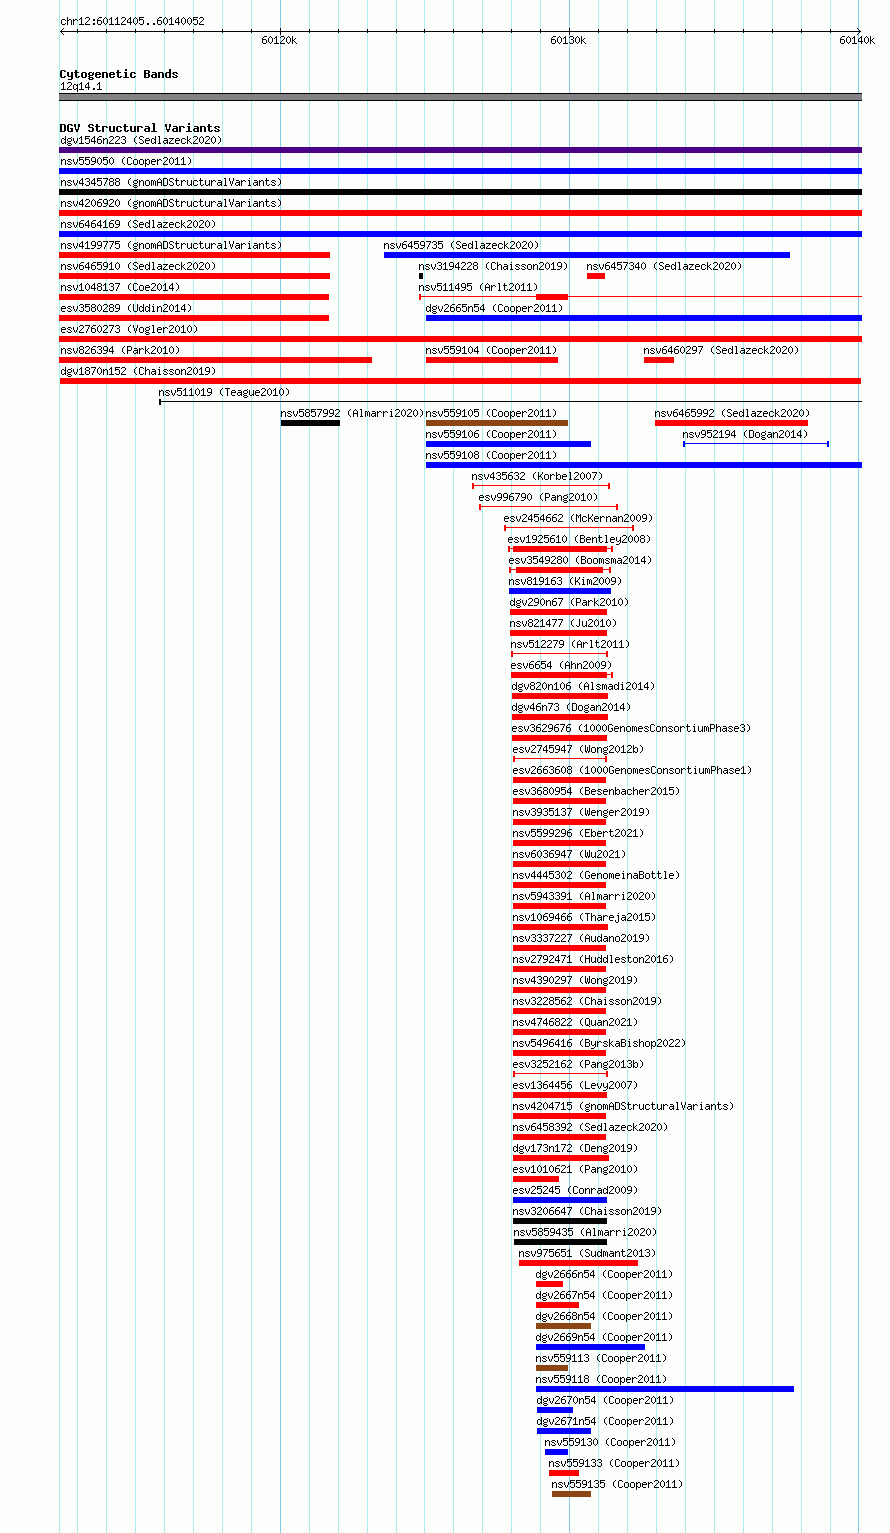Screen dimensions: 890x1533
Task: Click the chr12:60112405..60140052 region label
Action: pos(132,21)
